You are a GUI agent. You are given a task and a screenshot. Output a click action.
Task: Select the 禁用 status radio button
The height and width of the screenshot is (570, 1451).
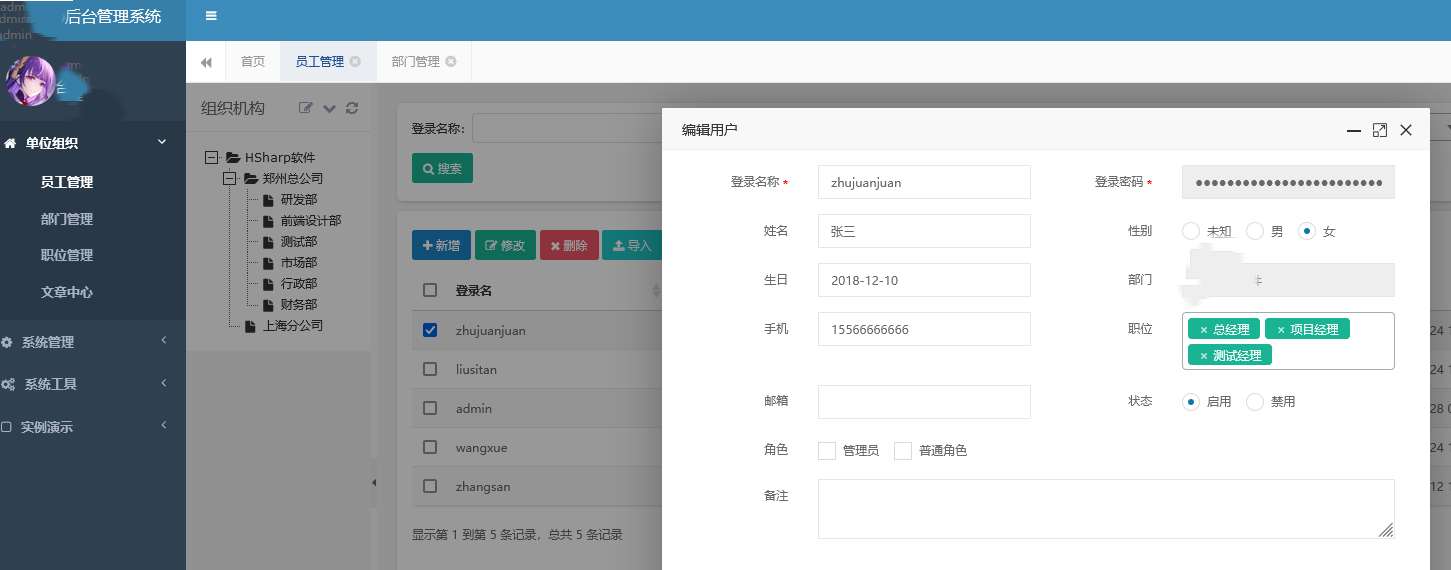1255,402
